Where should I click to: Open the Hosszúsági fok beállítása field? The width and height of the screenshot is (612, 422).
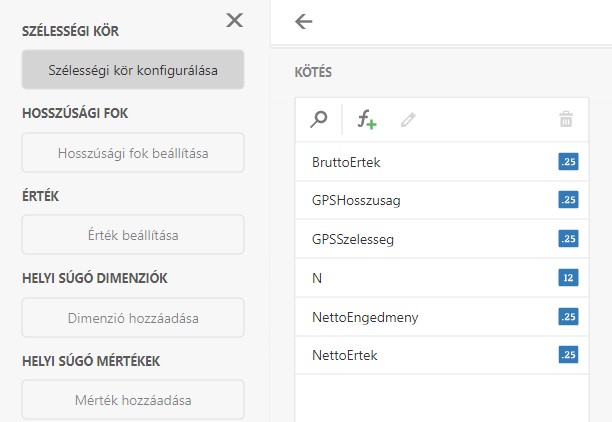[x=132, y=153]
